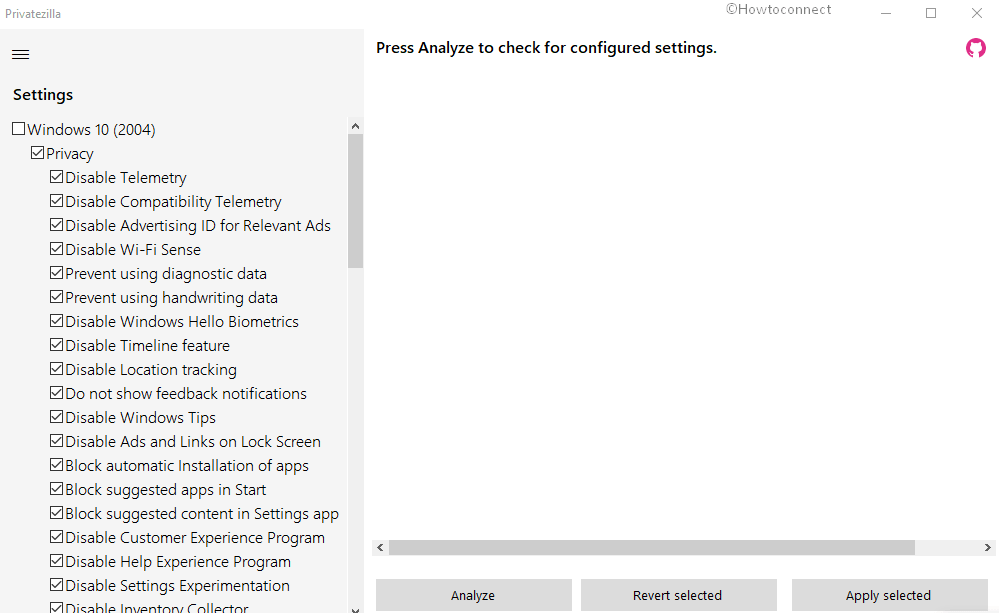
Task: Select Block suggested apps in Start item
Action: pos(165,490)
